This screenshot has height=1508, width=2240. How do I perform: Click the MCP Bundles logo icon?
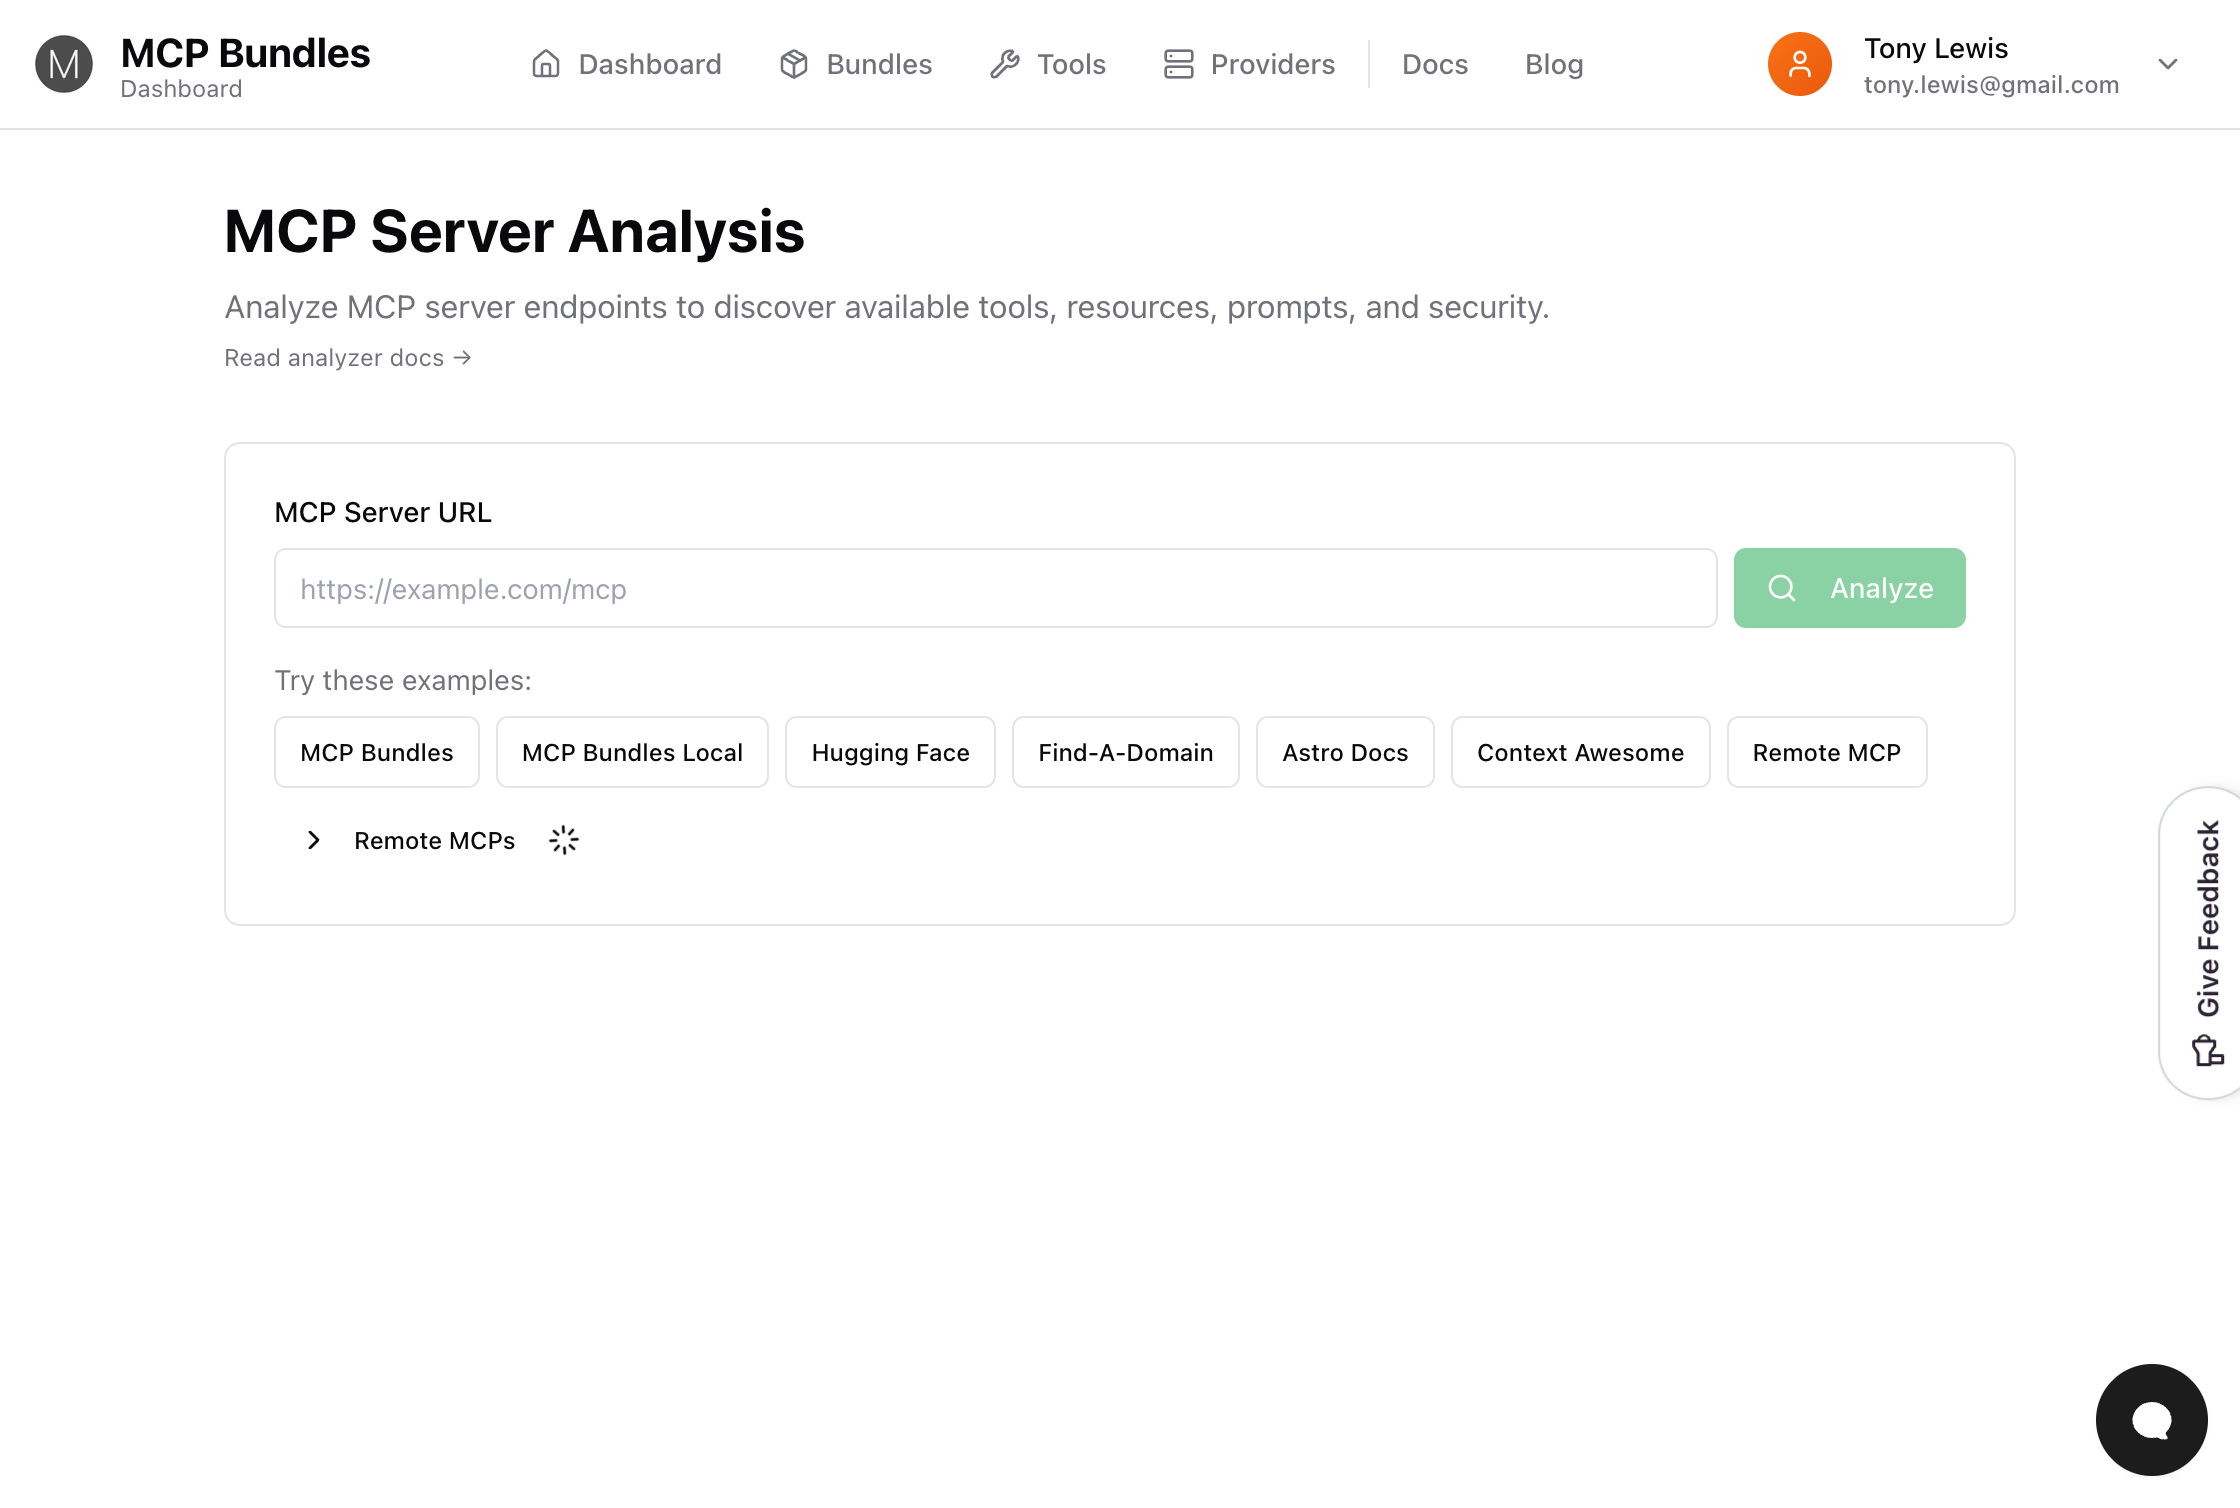64,64
